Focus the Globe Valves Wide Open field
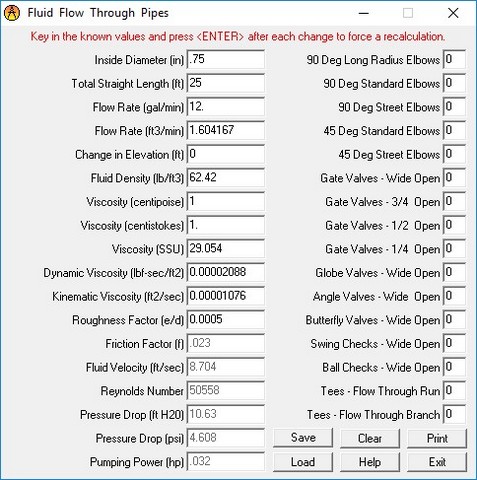This screenshot has width=477, height=480. 454,272
